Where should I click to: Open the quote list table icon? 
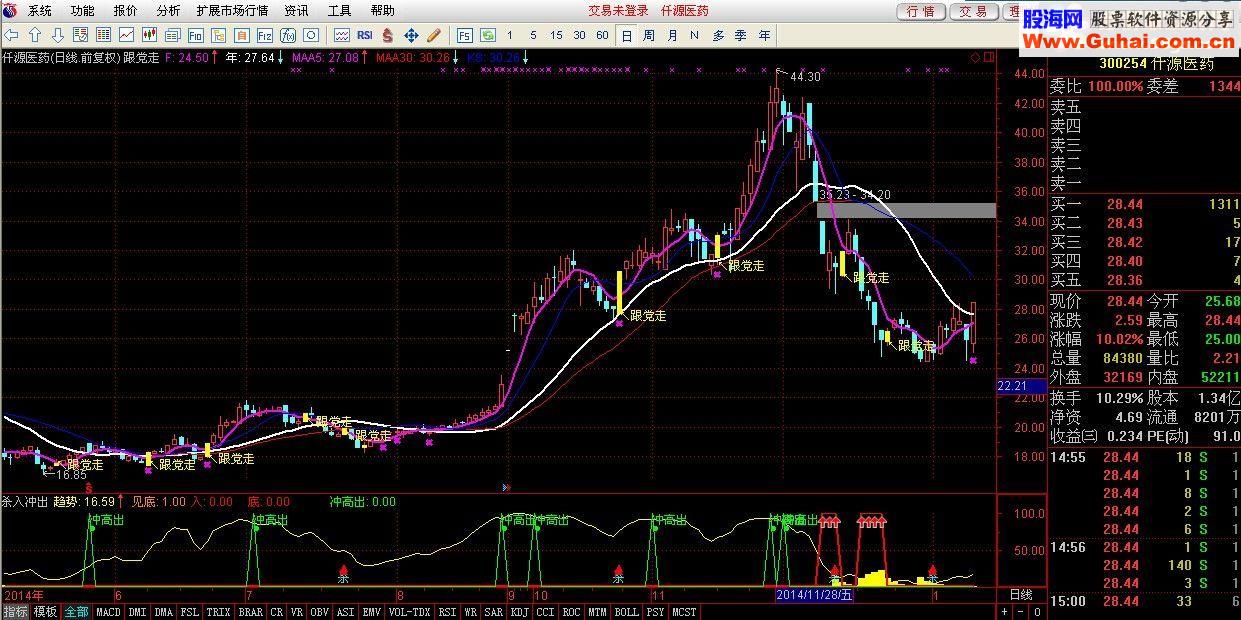click(103, 35)
